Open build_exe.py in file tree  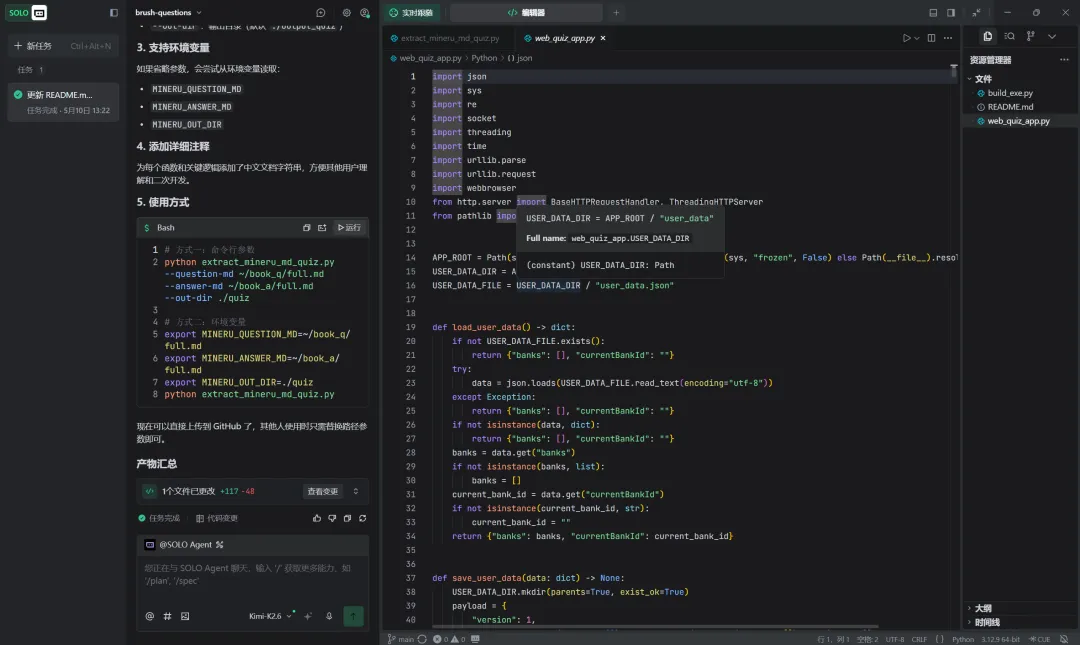pos(1010,93)
